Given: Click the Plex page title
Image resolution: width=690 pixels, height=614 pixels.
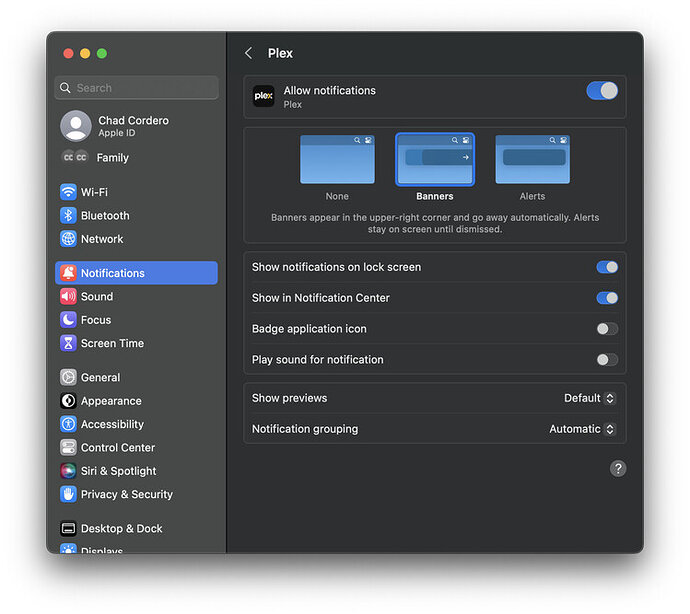Looking at the screenshot, I should tap(280, 53).
